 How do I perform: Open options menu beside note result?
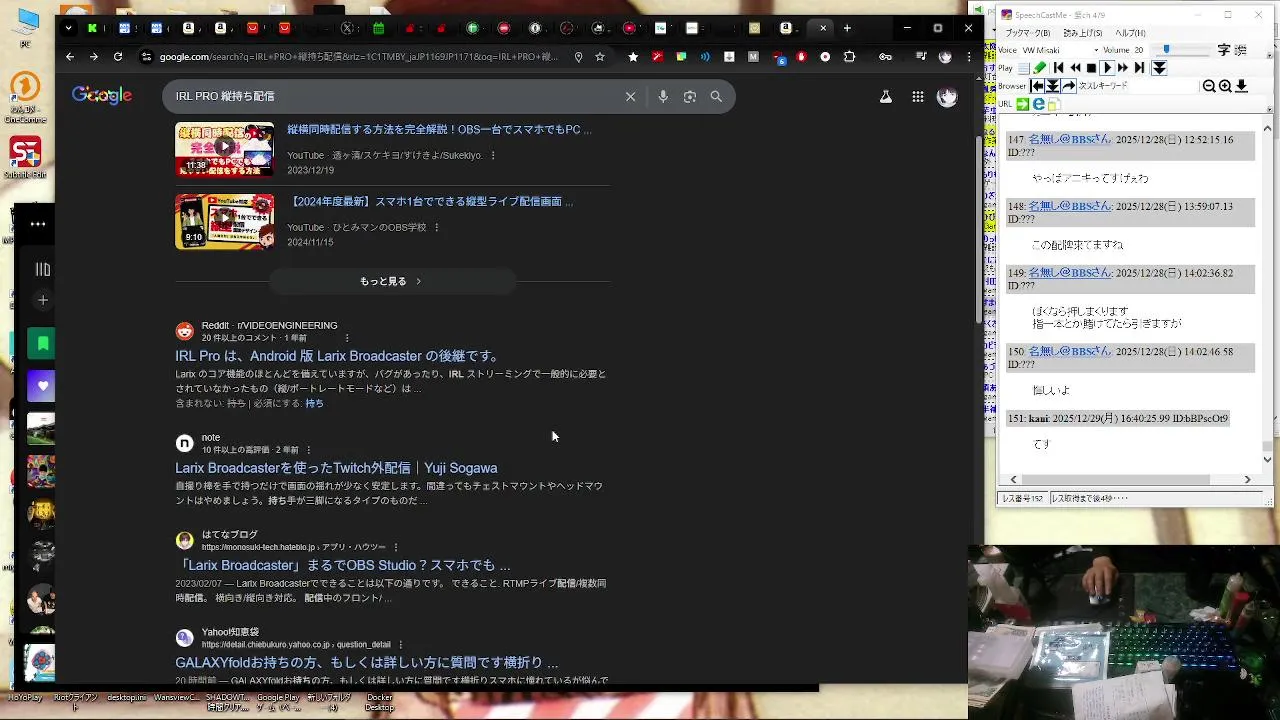click(308, 450)
